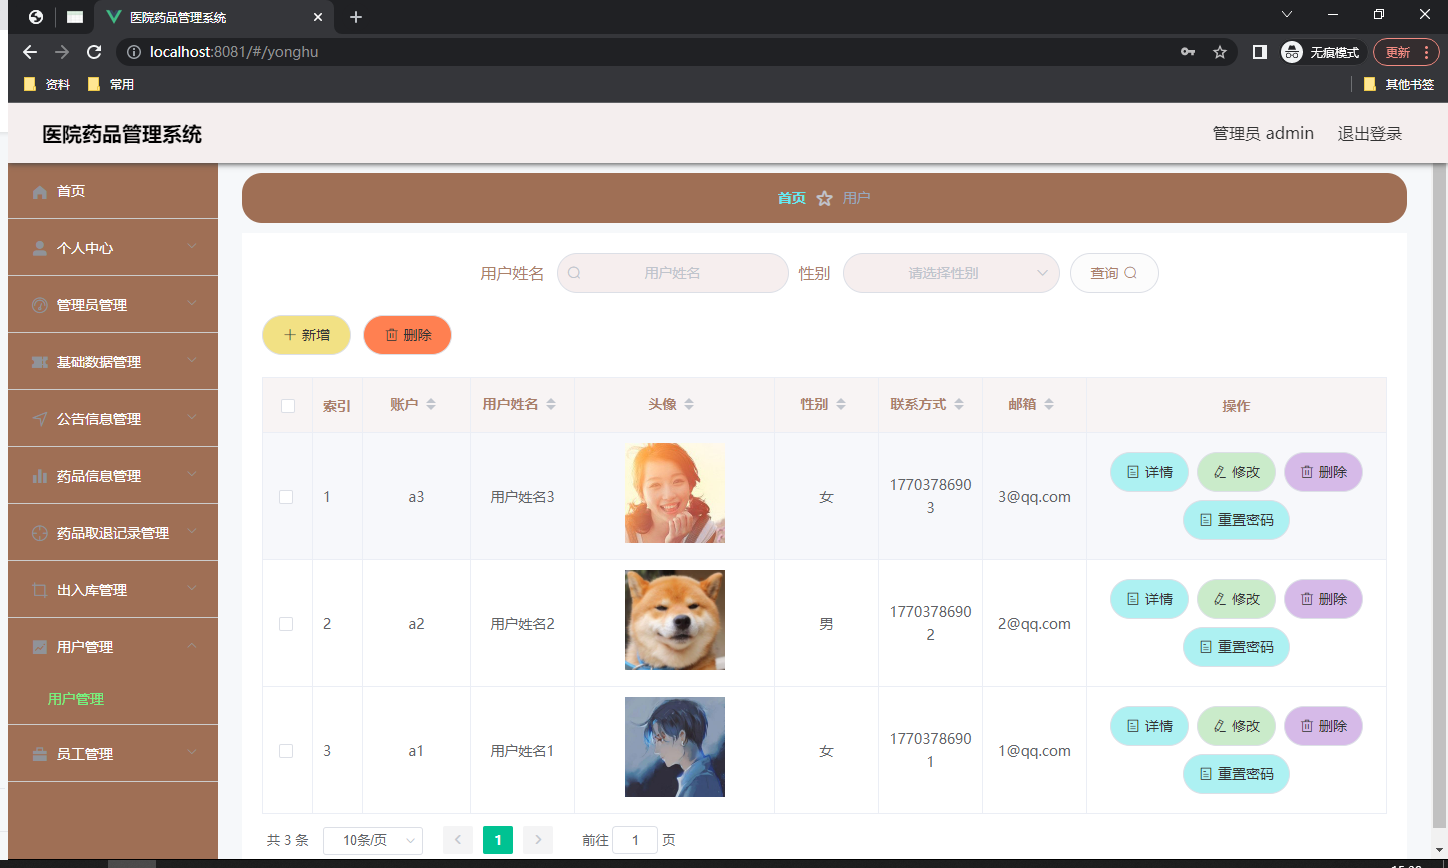Image resolution: width=1448 pixels, height=868 pixels.
Task: Click the 管理员管理 info icon
Action: (39, 304)
